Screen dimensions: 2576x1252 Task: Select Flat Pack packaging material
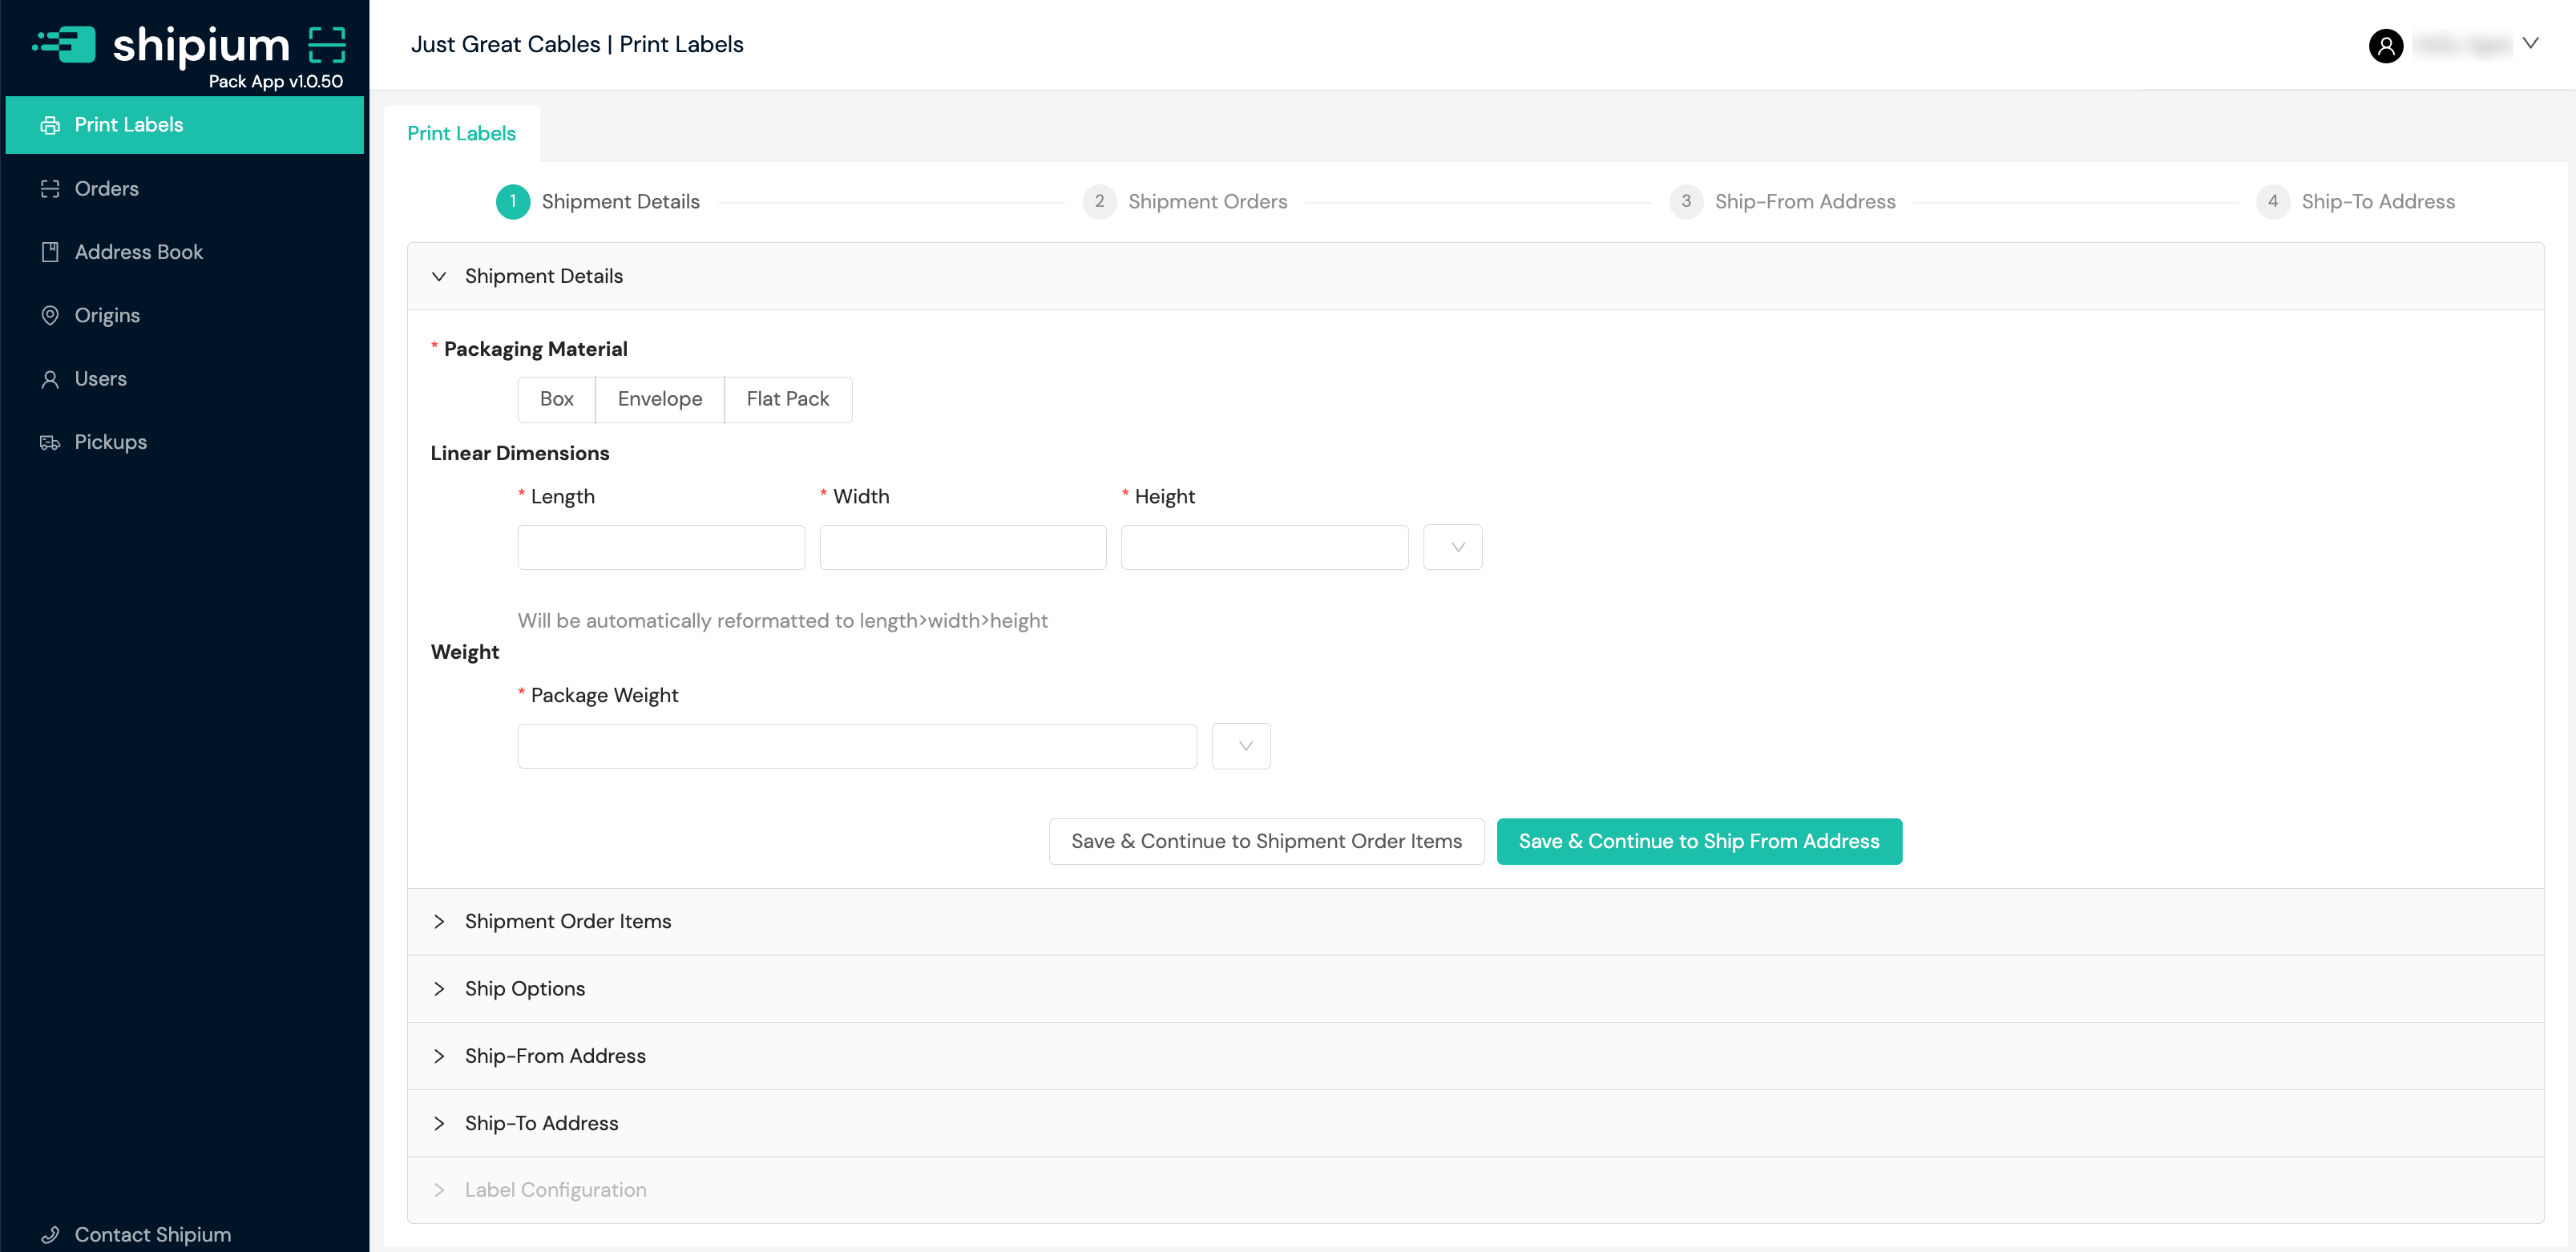(787, 399)
